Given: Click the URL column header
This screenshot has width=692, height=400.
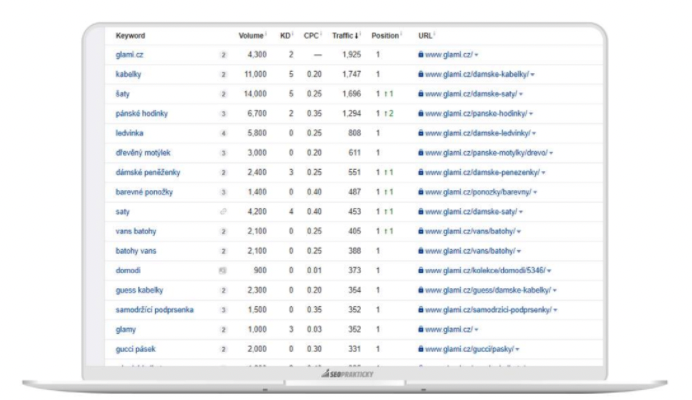Looking at the screenshot, I should click(x=425, y=36).
